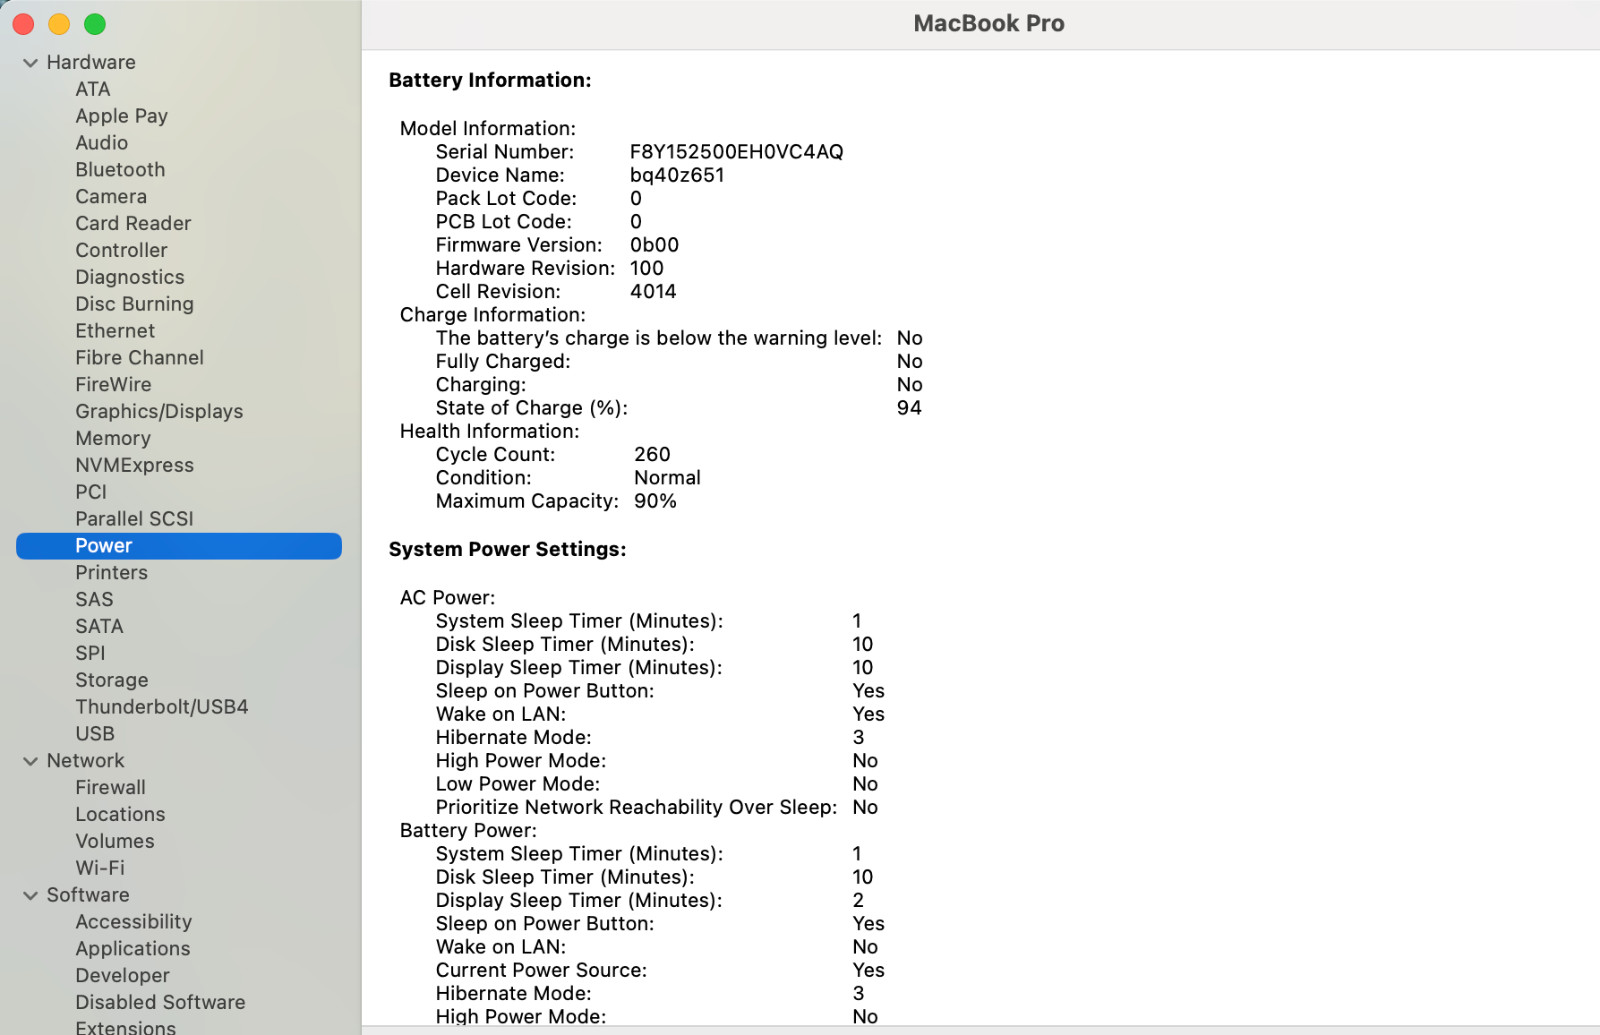Viewport: 1600px width, 1035px height.
Task: Select the USB sidebar item
Action: pyautogui.click(x=95, y=734)
